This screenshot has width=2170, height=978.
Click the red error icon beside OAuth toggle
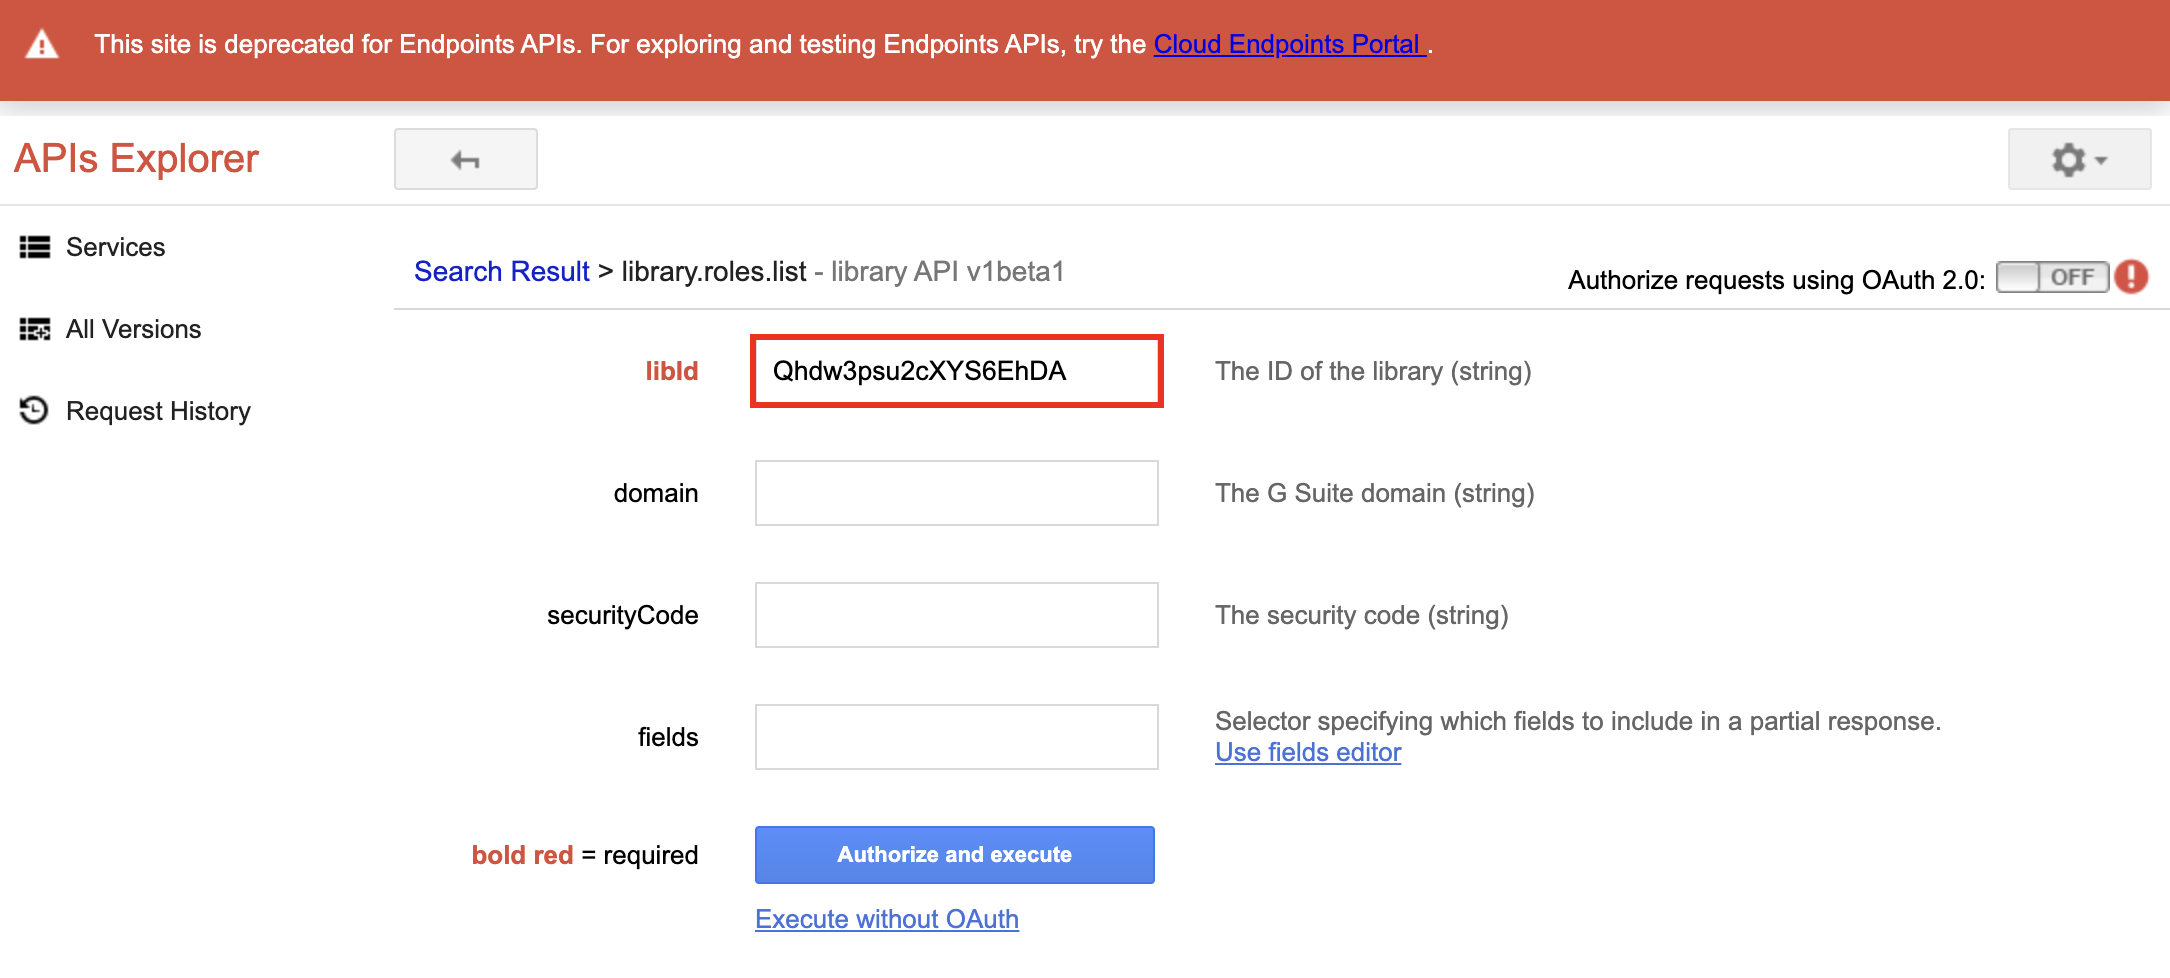pyautogui.click(x=2132, y=278)
